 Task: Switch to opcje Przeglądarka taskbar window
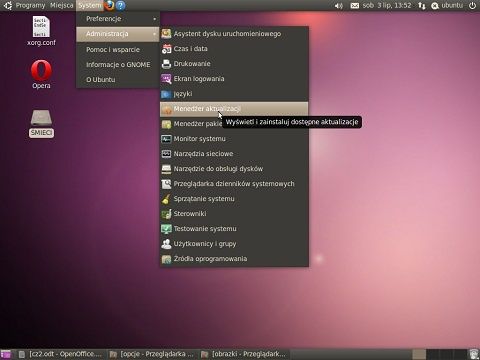pos(152,354)
